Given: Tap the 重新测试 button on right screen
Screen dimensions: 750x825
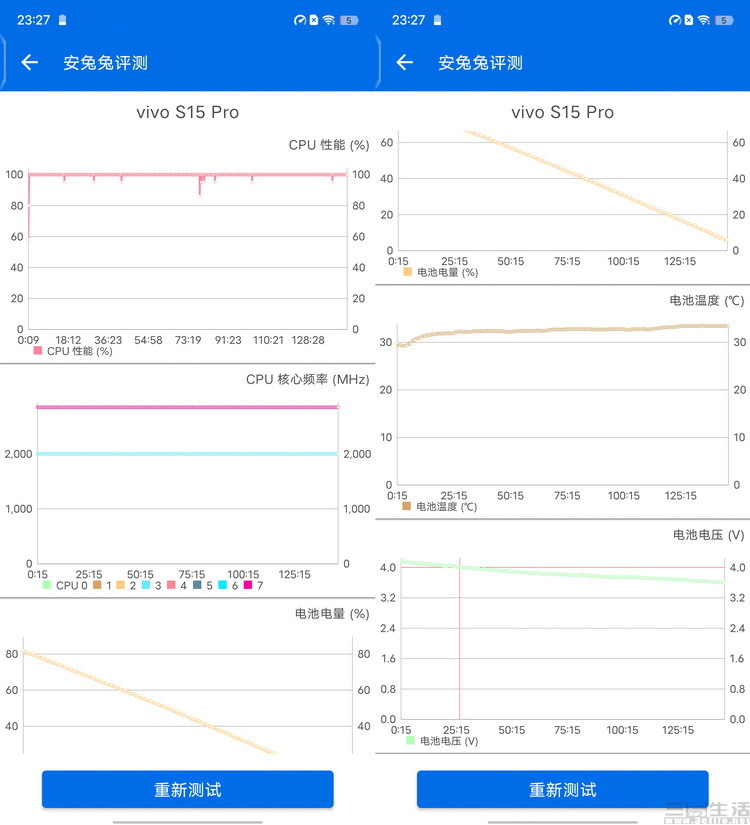Looking at the screenshot, I should tap(562, 789).
